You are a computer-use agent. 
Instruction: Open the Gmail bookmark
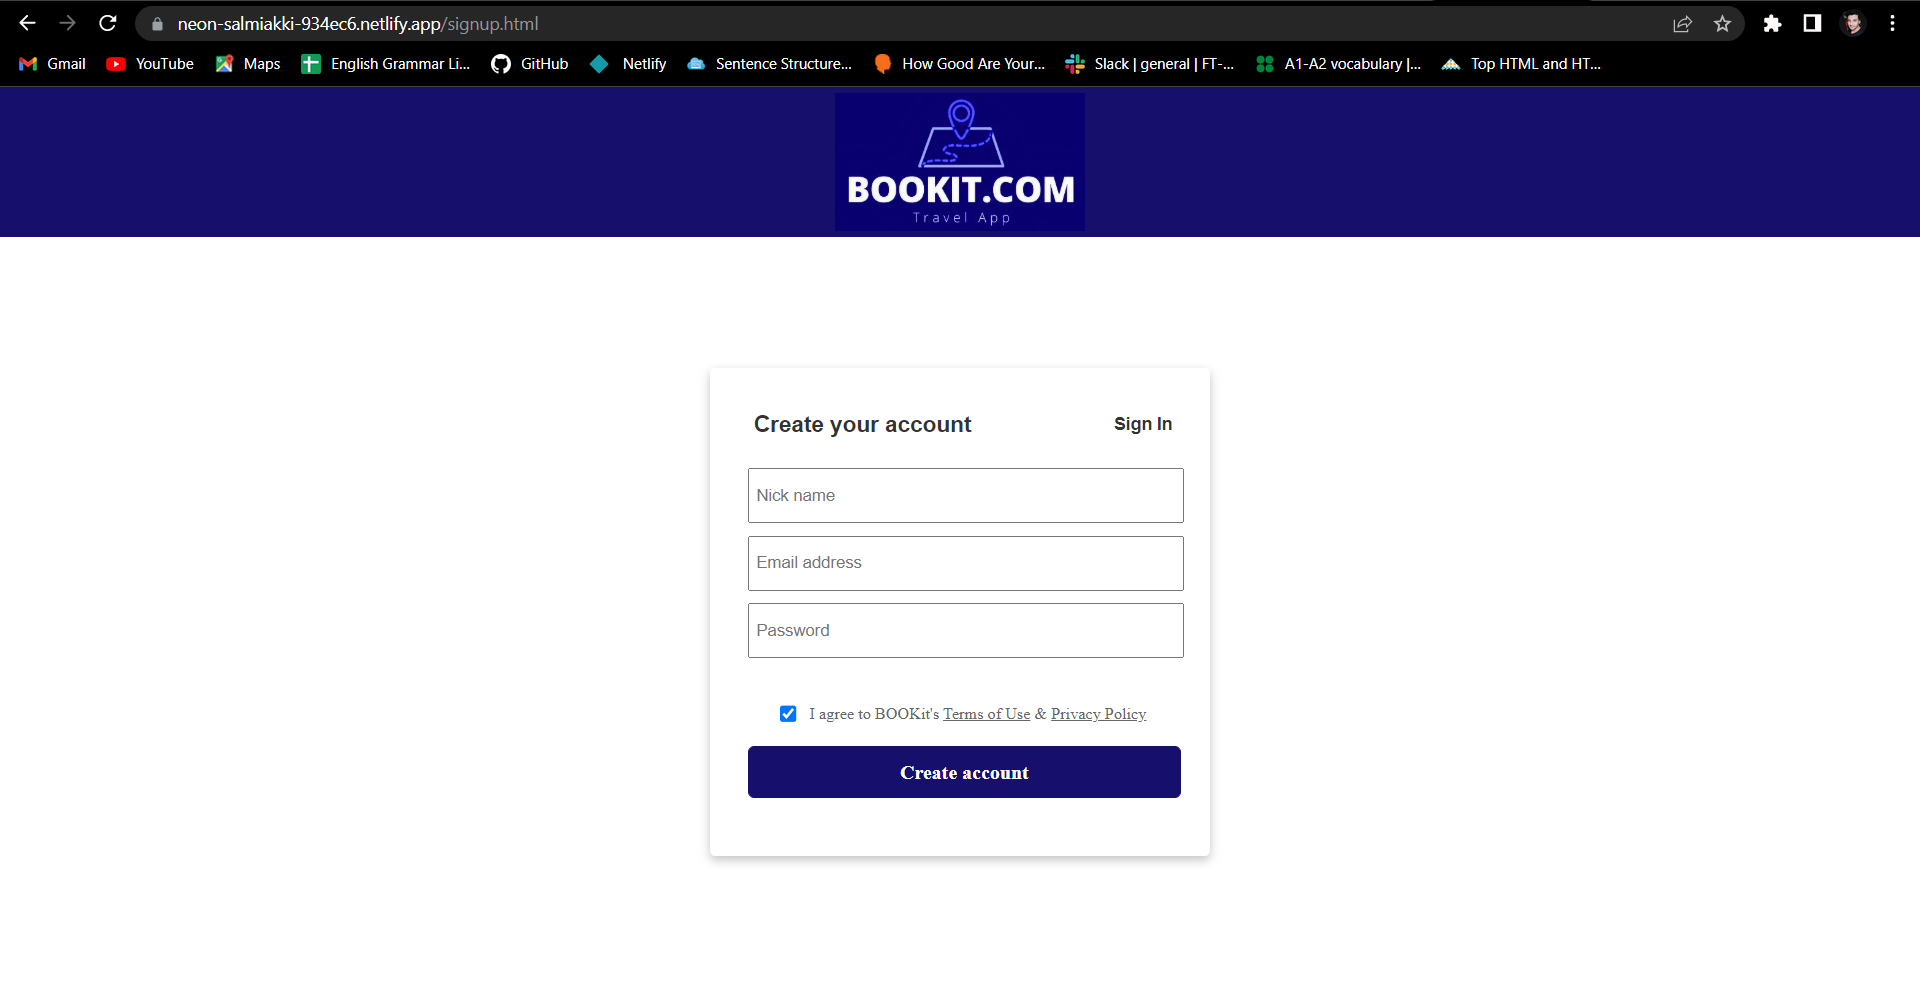(53, 64)
